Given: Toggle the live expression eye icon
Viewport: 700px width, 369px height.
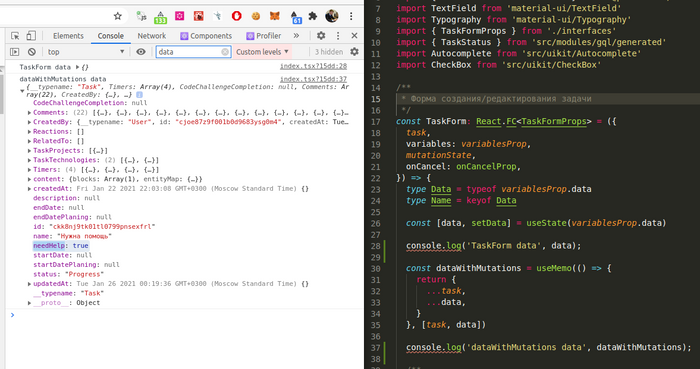Looking at the screenshot, I should [141, 52].
